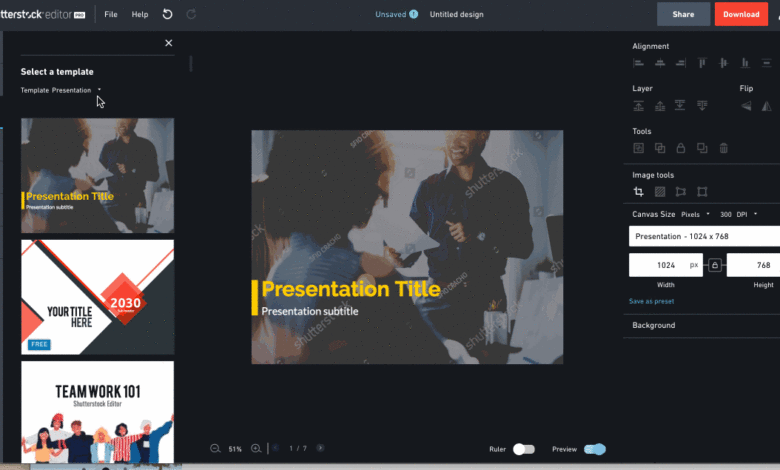The image size is (780, 470).
Task: Select the Presentation Title text on canvas
Action: (351, 289)
